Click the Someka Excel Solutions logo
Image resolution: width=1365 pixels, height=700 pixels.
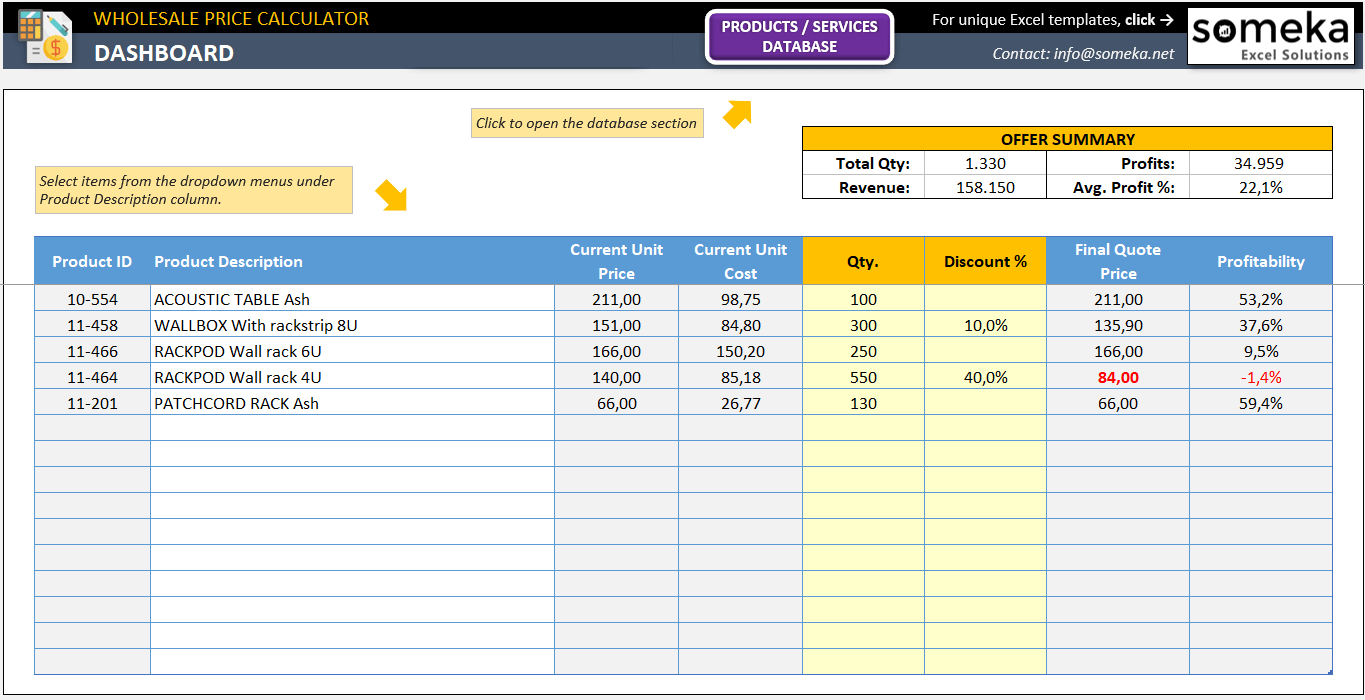1270,36
